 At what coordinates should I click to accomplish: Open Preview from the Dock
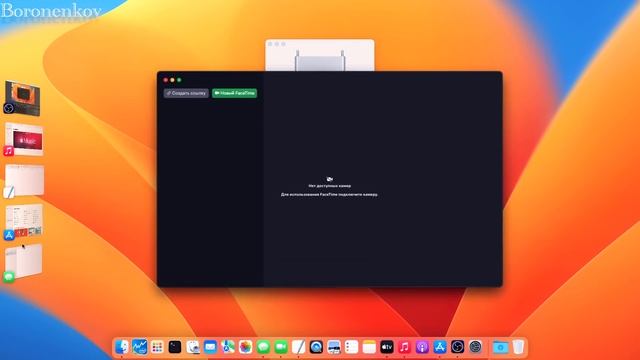(x=193, y=347)
